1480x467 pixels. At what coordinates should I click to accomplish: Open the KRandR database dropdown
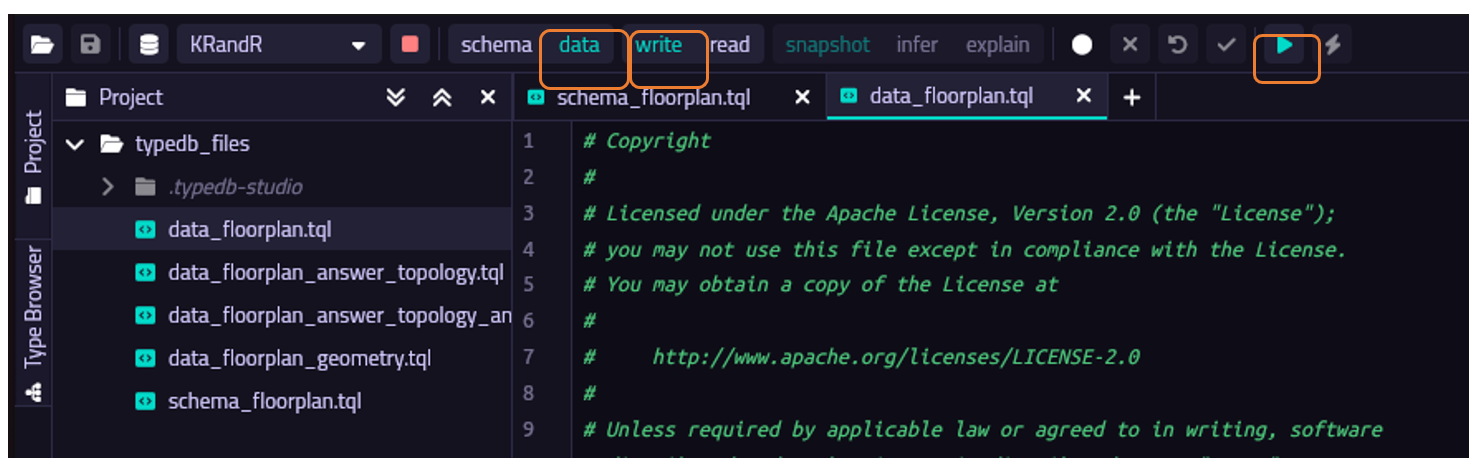pos(279,45)
